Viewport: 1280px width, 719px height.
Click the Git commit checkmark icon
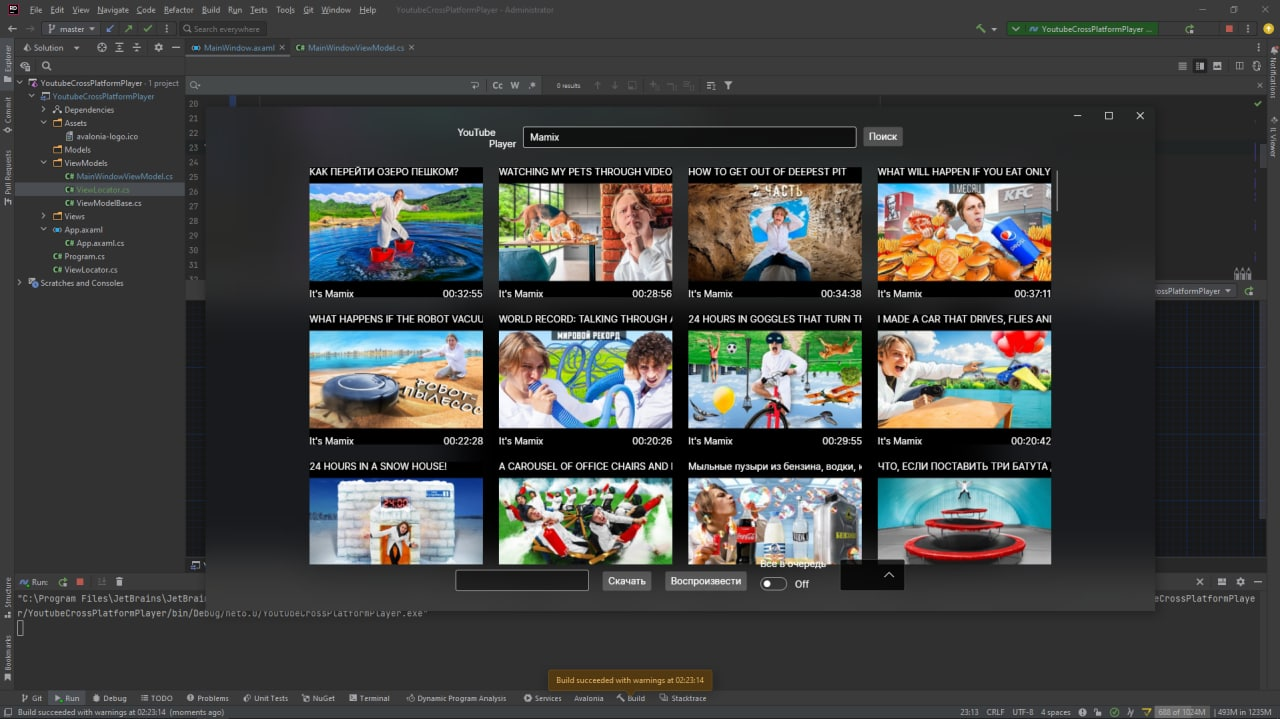point(147,29)
